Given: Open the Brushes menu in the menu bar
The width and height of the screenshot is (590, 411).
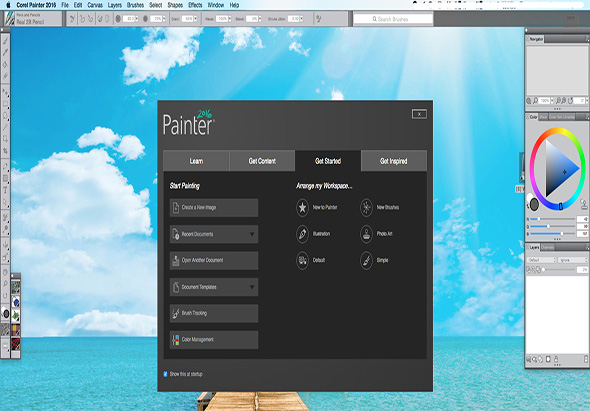Looking at the screenshot, I should click(x=135, y=5).
